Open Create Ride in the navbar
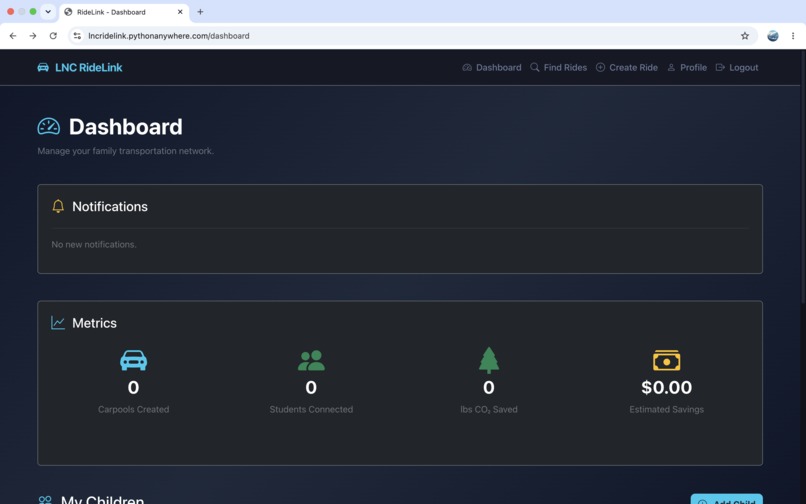 [627, 67]
